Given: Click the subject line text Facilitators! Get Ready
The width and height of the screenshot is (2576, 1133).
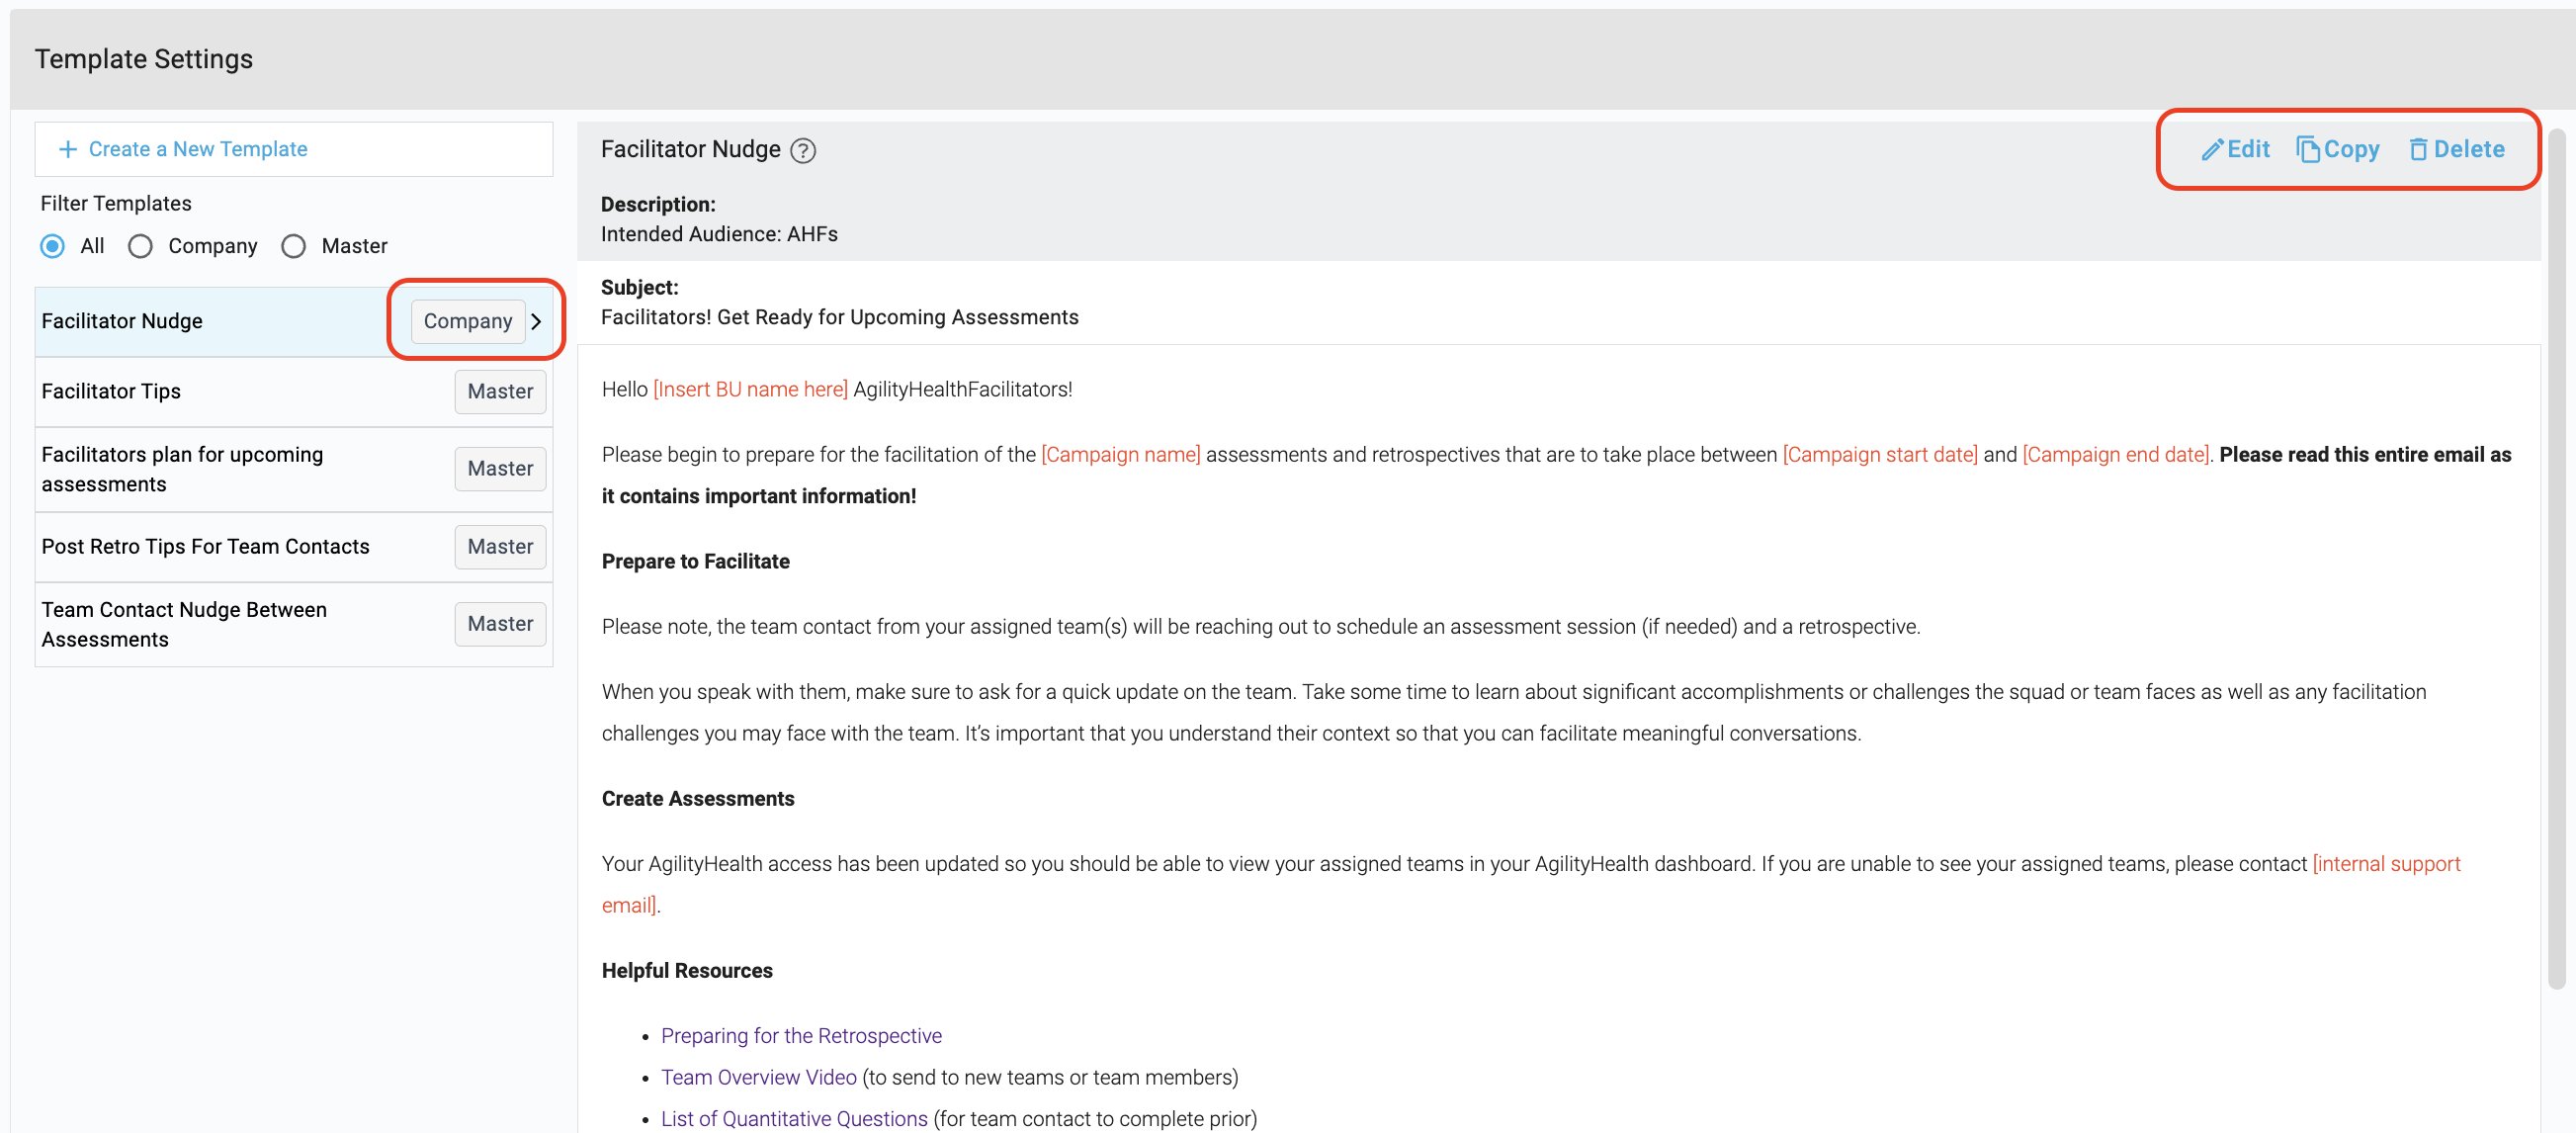Looking at the screenshot, I should 839,317.
